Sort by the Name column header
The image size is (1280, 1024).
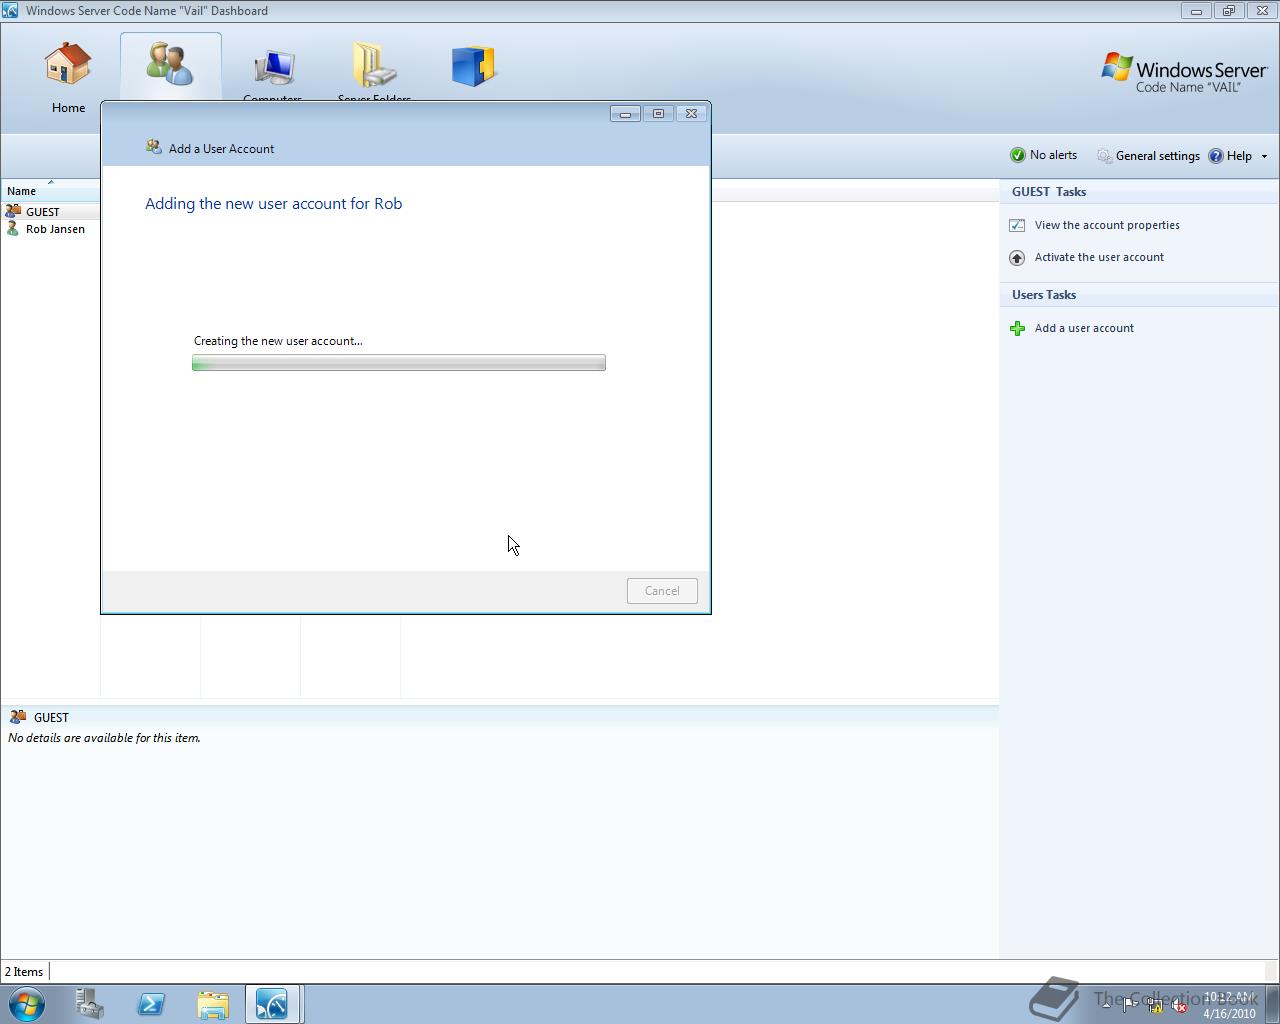tap(50, 190)
